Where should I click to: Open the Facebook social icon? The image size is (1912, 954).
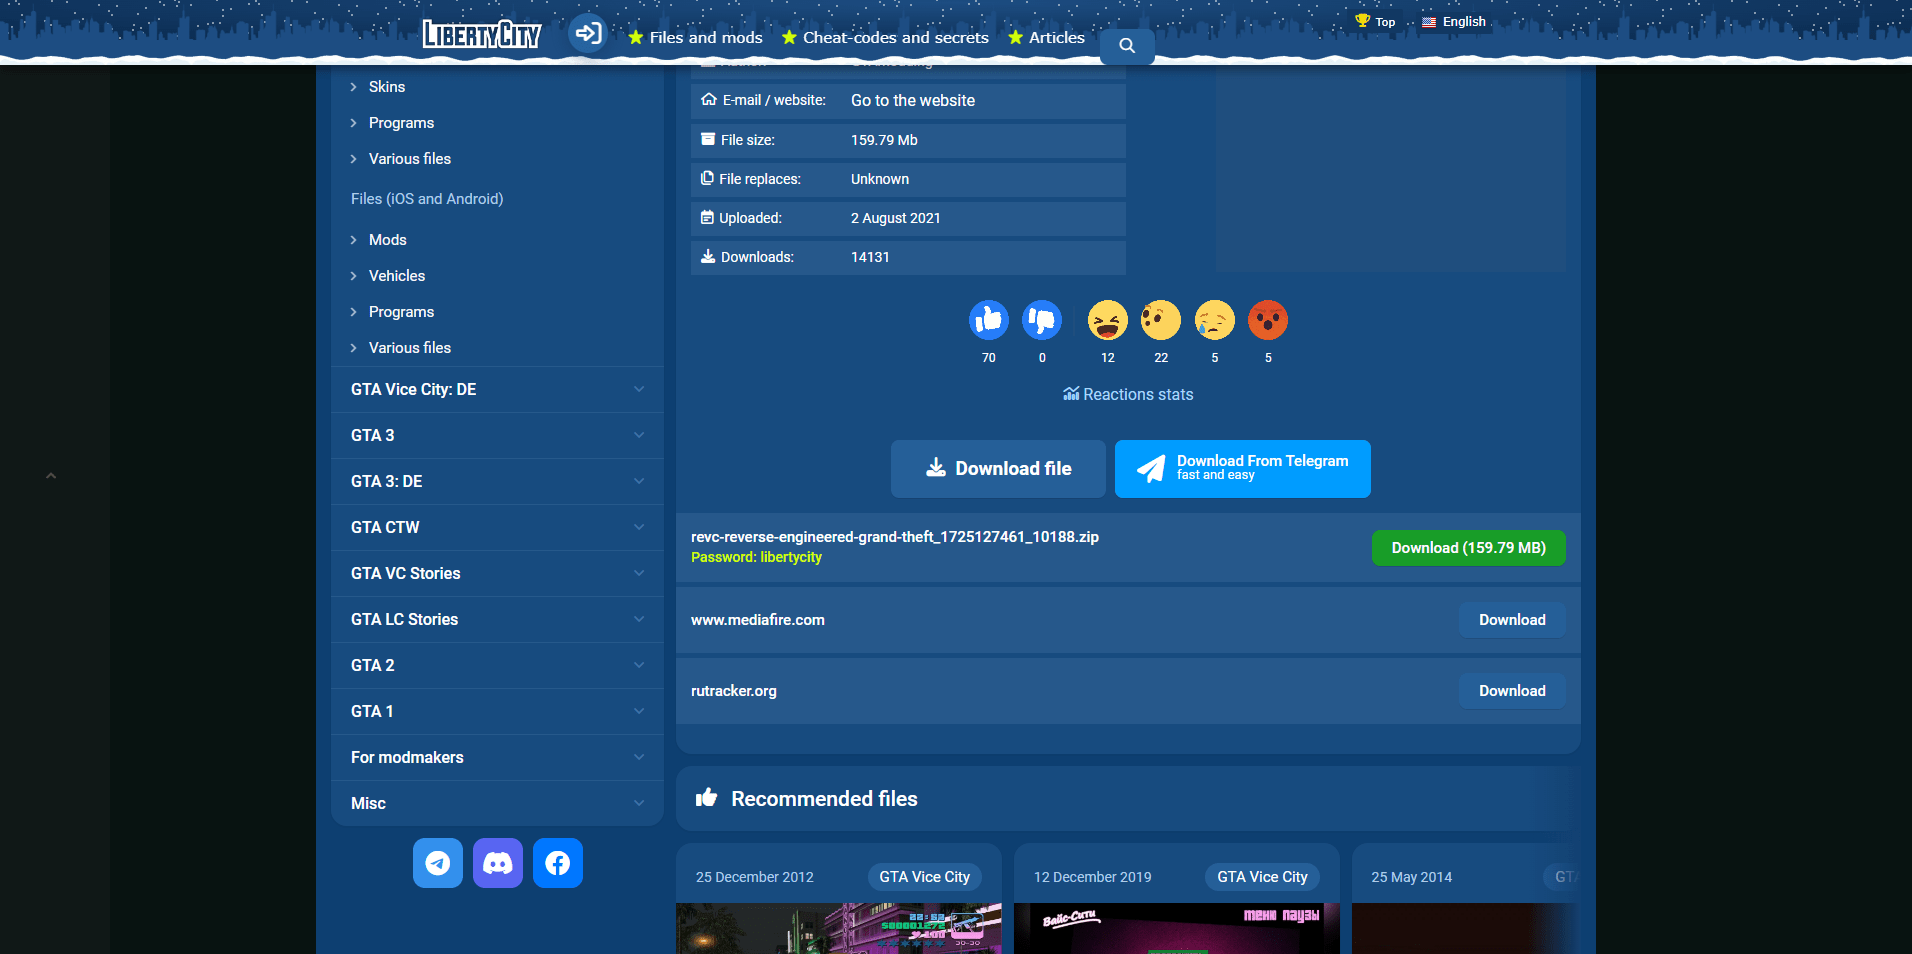click(x=558, y=863)
